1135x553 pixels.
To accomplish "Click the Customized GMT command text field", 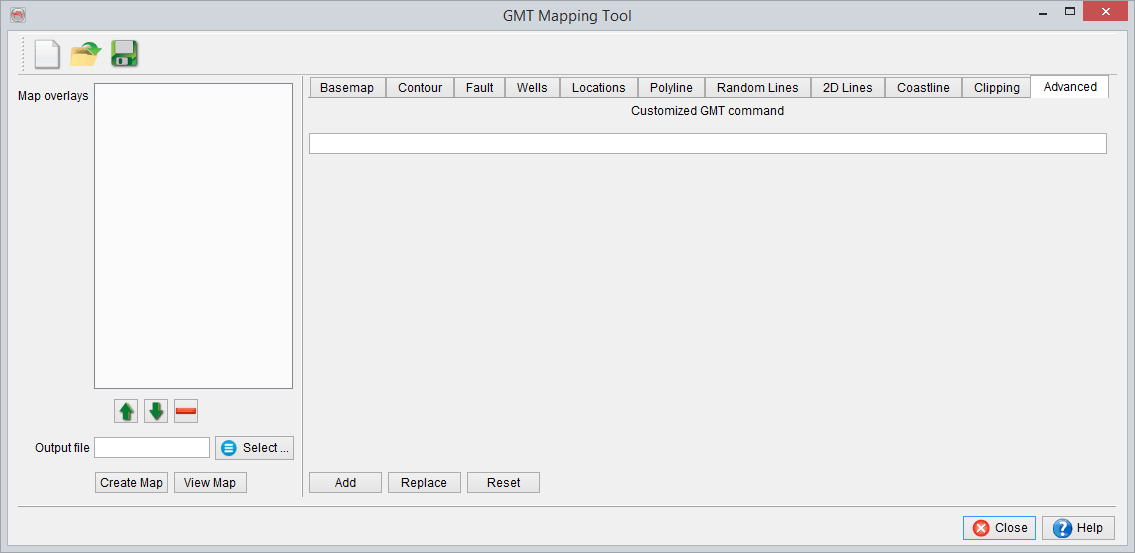I will click(707, 144).
